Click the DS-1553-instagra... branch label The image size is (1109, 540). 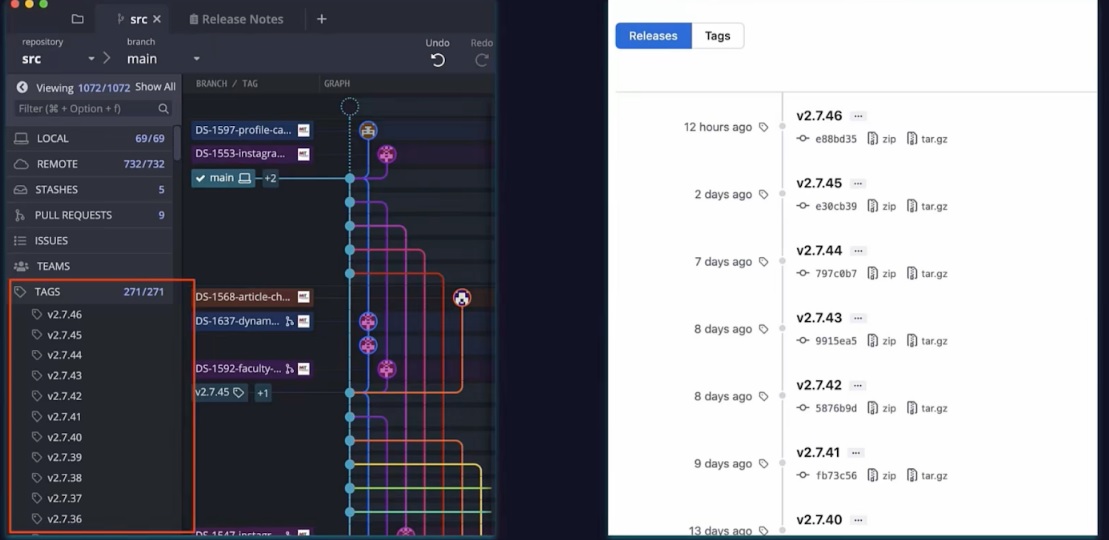pyautogui.click(x=252, y=154)
